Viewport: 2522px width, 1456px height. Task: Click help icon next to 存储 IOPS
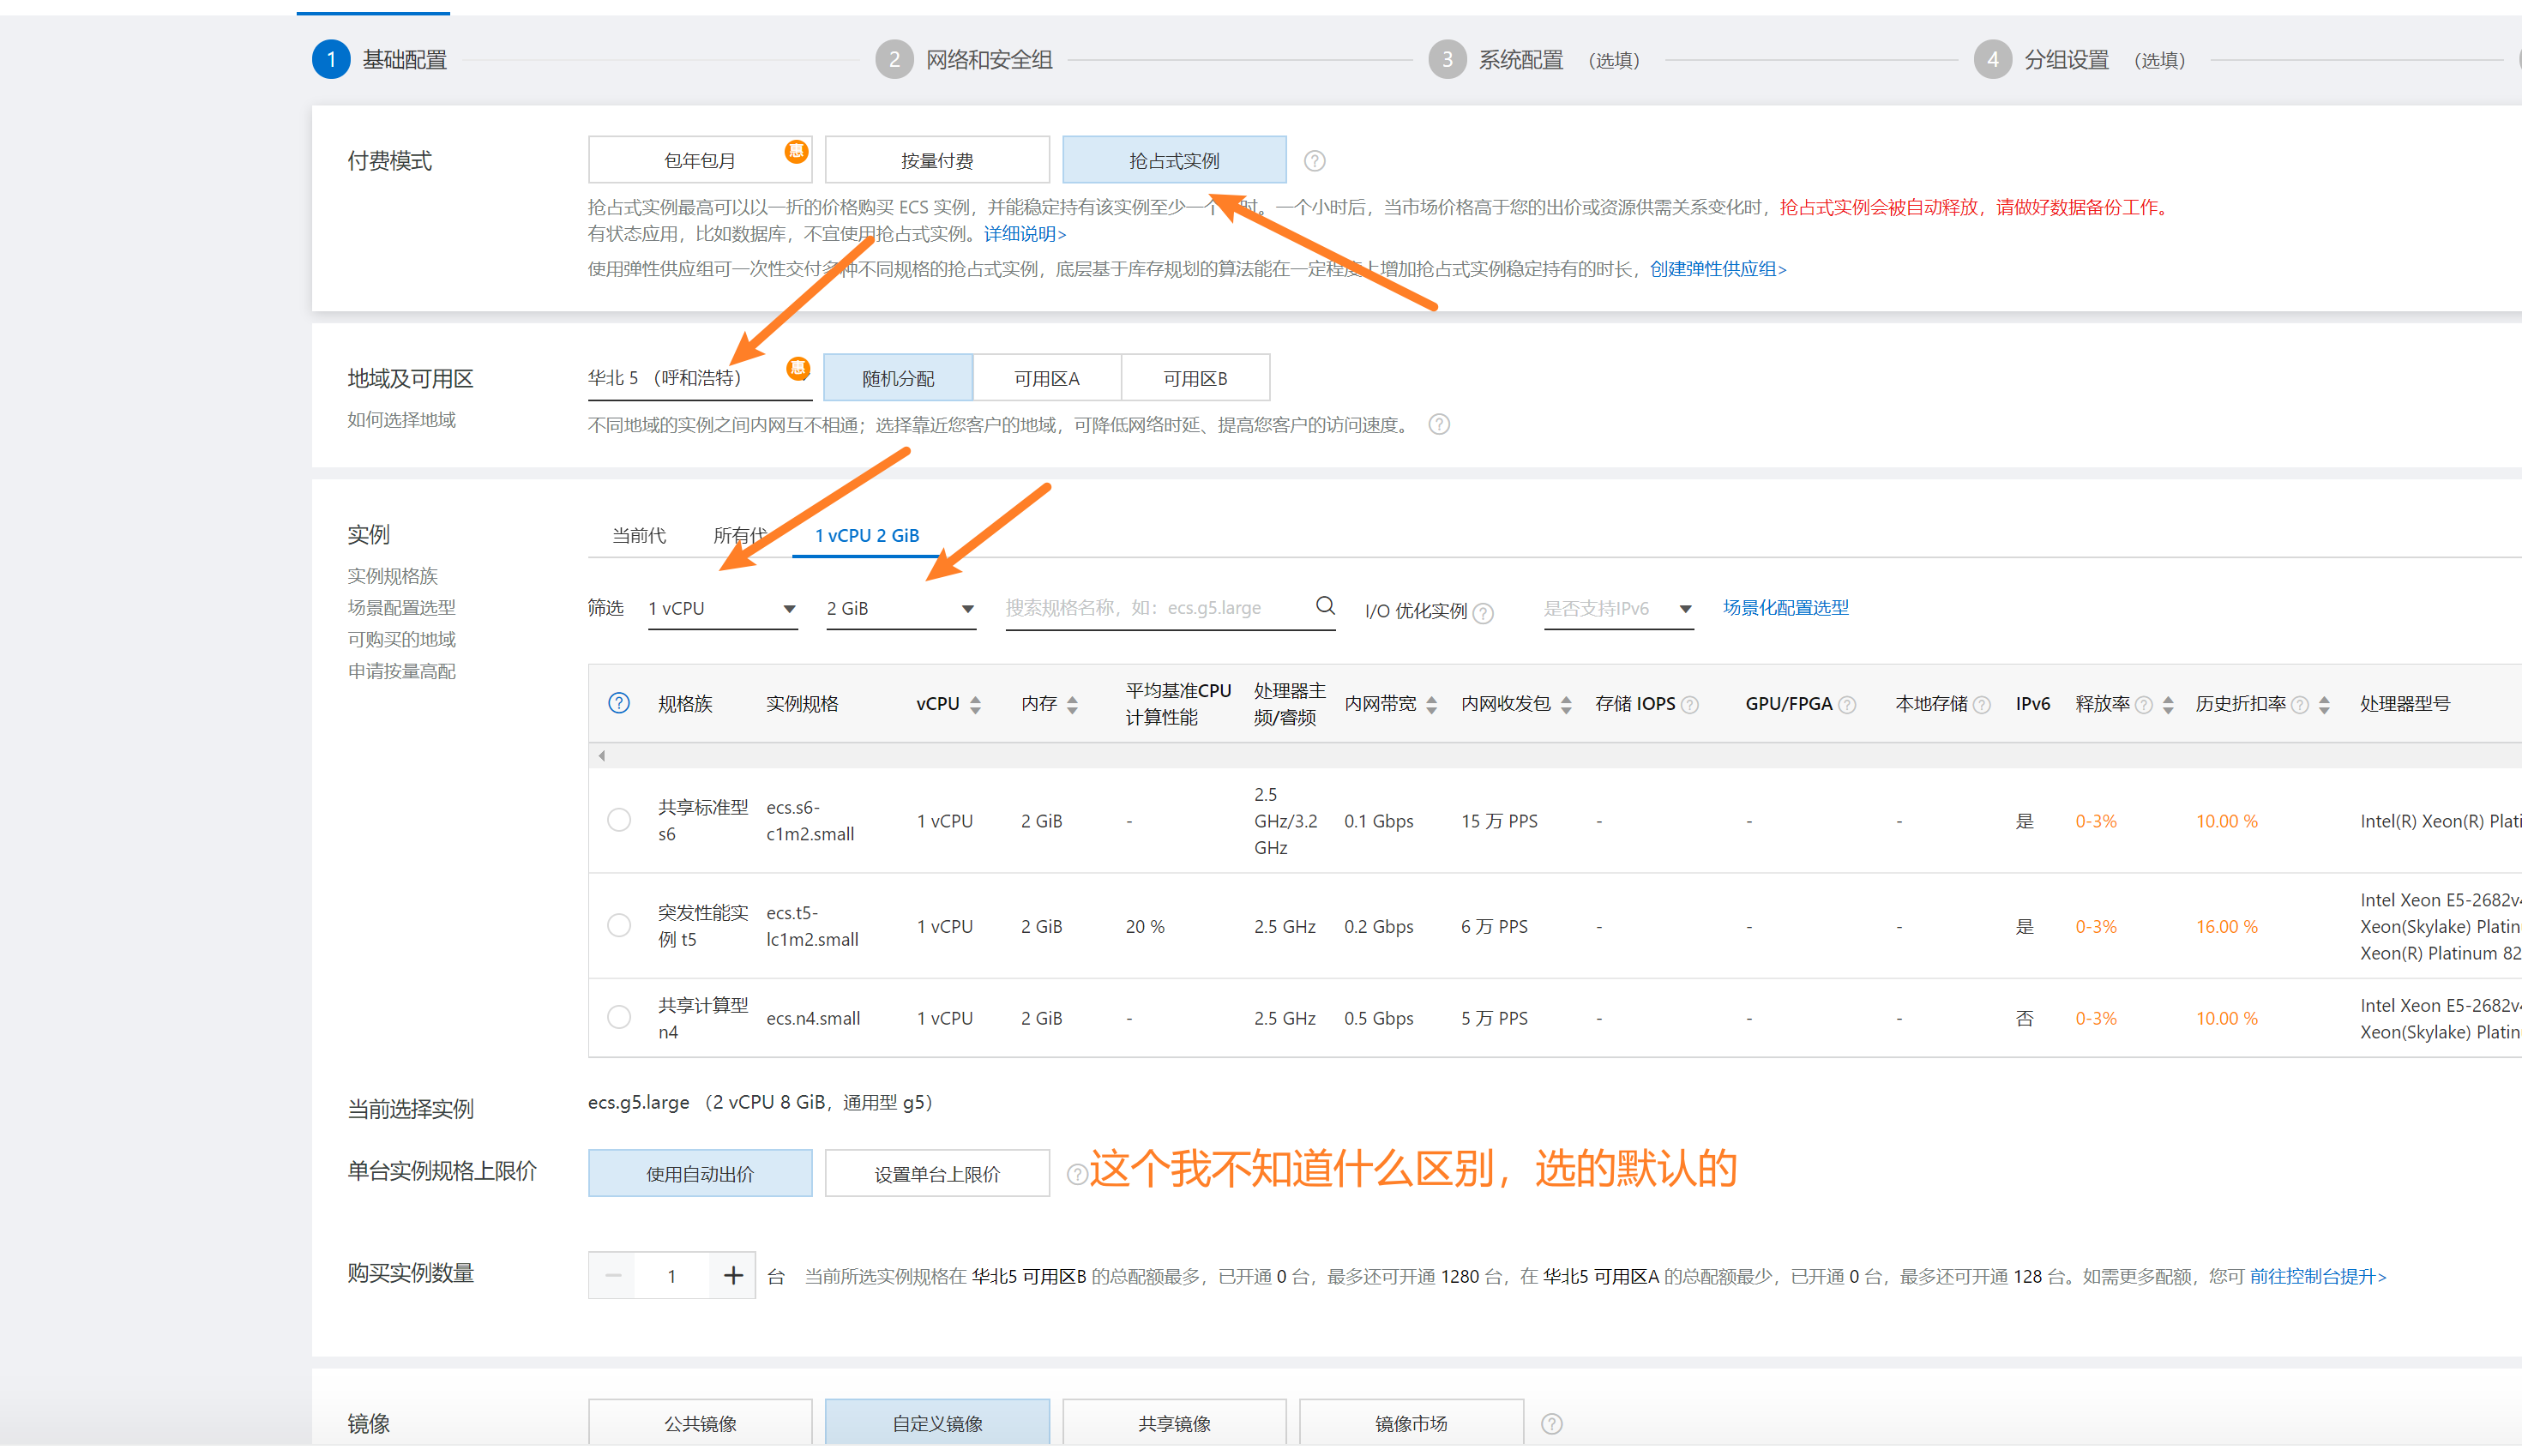[1690, 705]
